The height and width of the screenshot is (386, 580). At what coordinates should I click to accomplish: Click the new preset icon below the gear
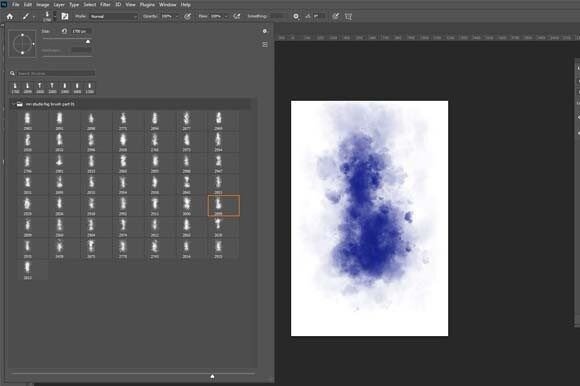click(265, 45)
